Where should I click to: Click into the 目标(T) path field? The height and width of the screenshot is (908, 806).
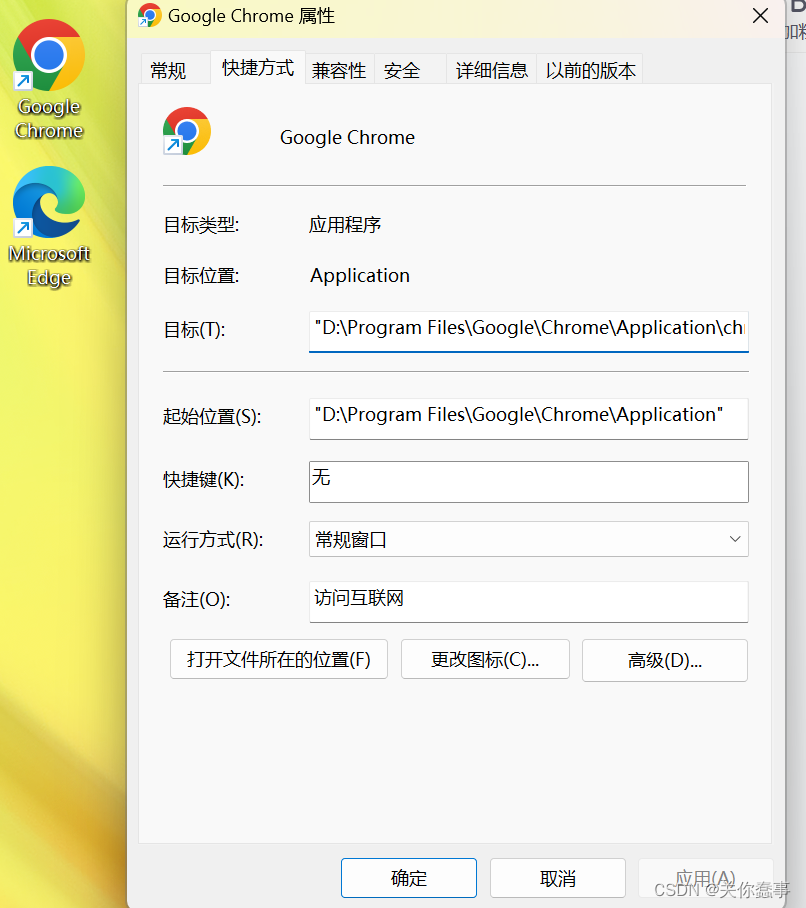point(529,331)
